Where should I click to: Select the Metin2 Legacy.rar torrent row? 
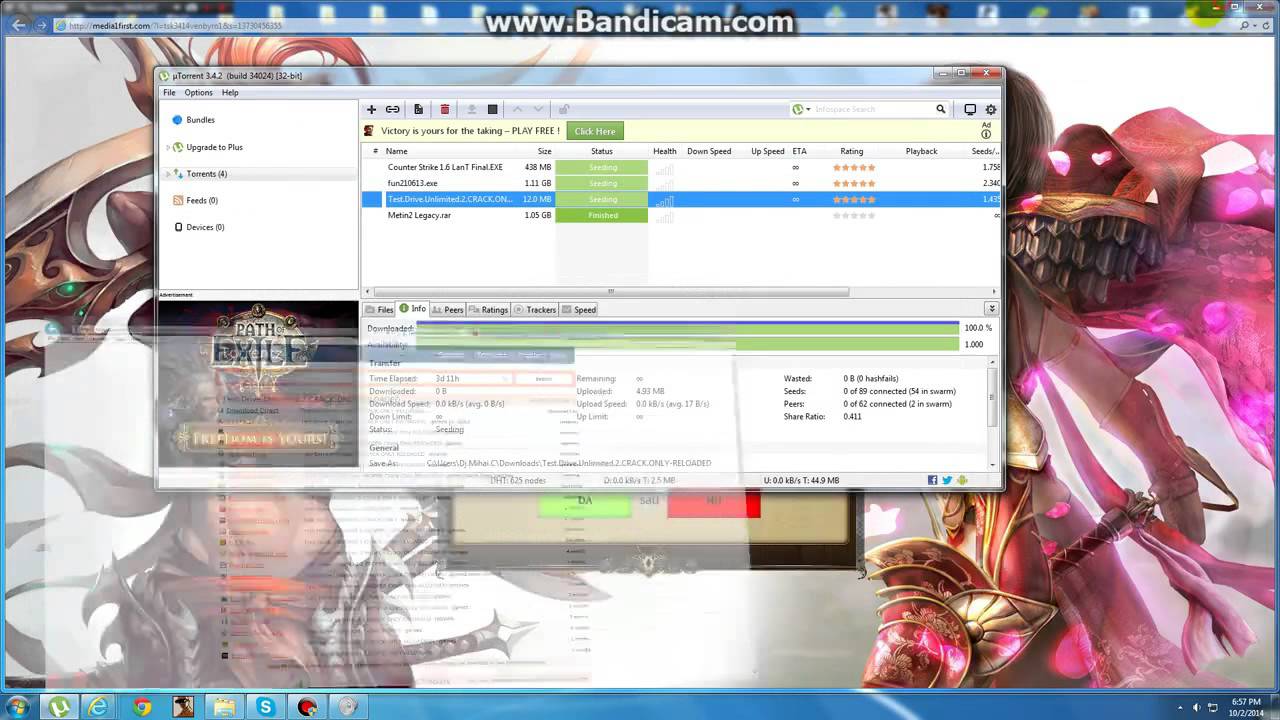coord(680,215)
